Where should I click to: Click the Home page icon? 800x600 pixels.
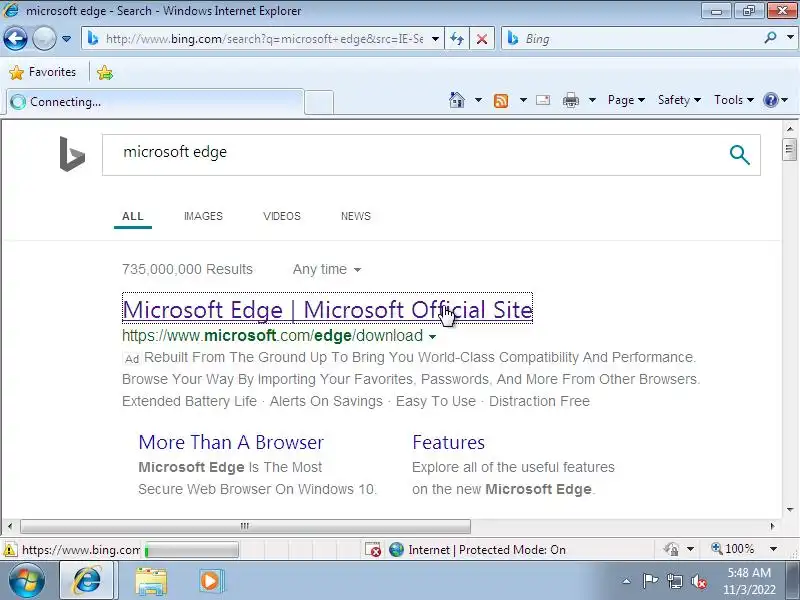(457, 100)
